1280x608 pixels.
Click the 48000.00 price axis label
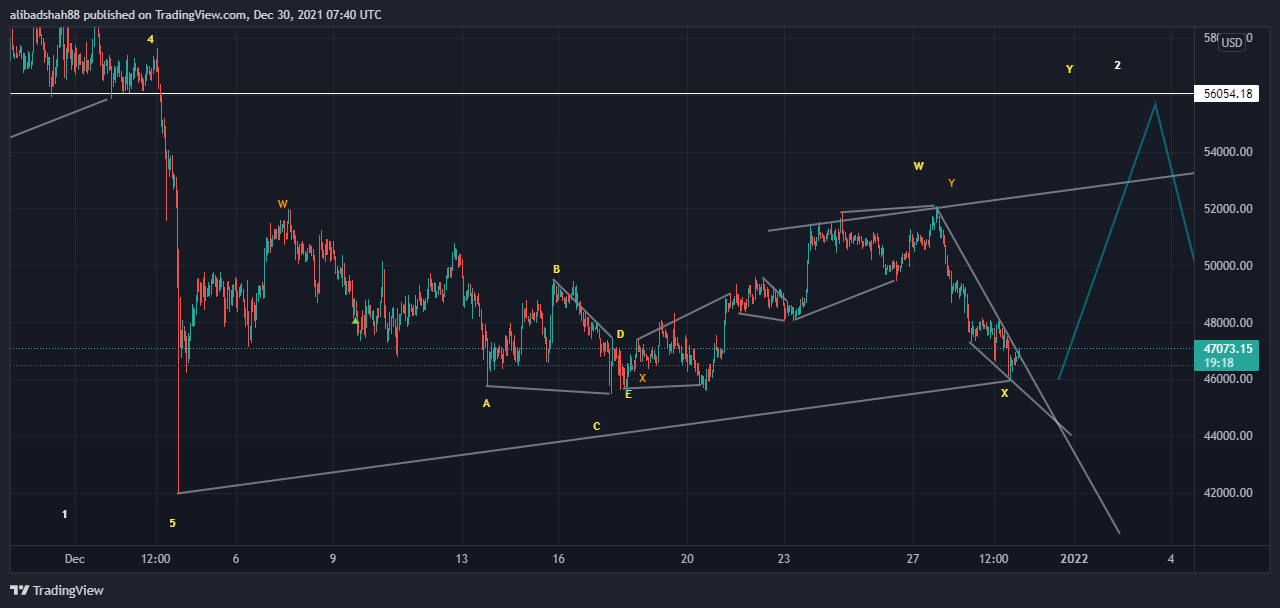(x=1227, y=323)
